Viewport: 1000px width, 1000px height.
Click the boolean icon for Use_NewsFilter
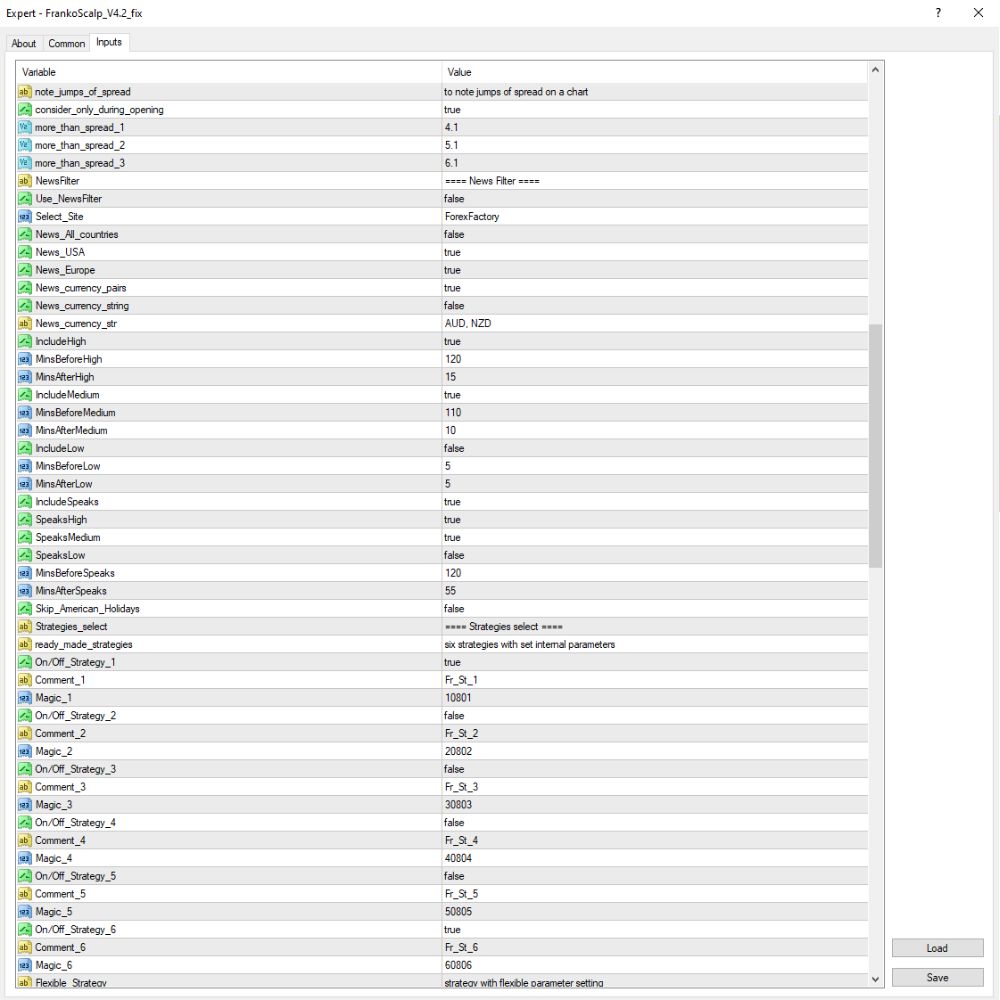click(25, 199)
